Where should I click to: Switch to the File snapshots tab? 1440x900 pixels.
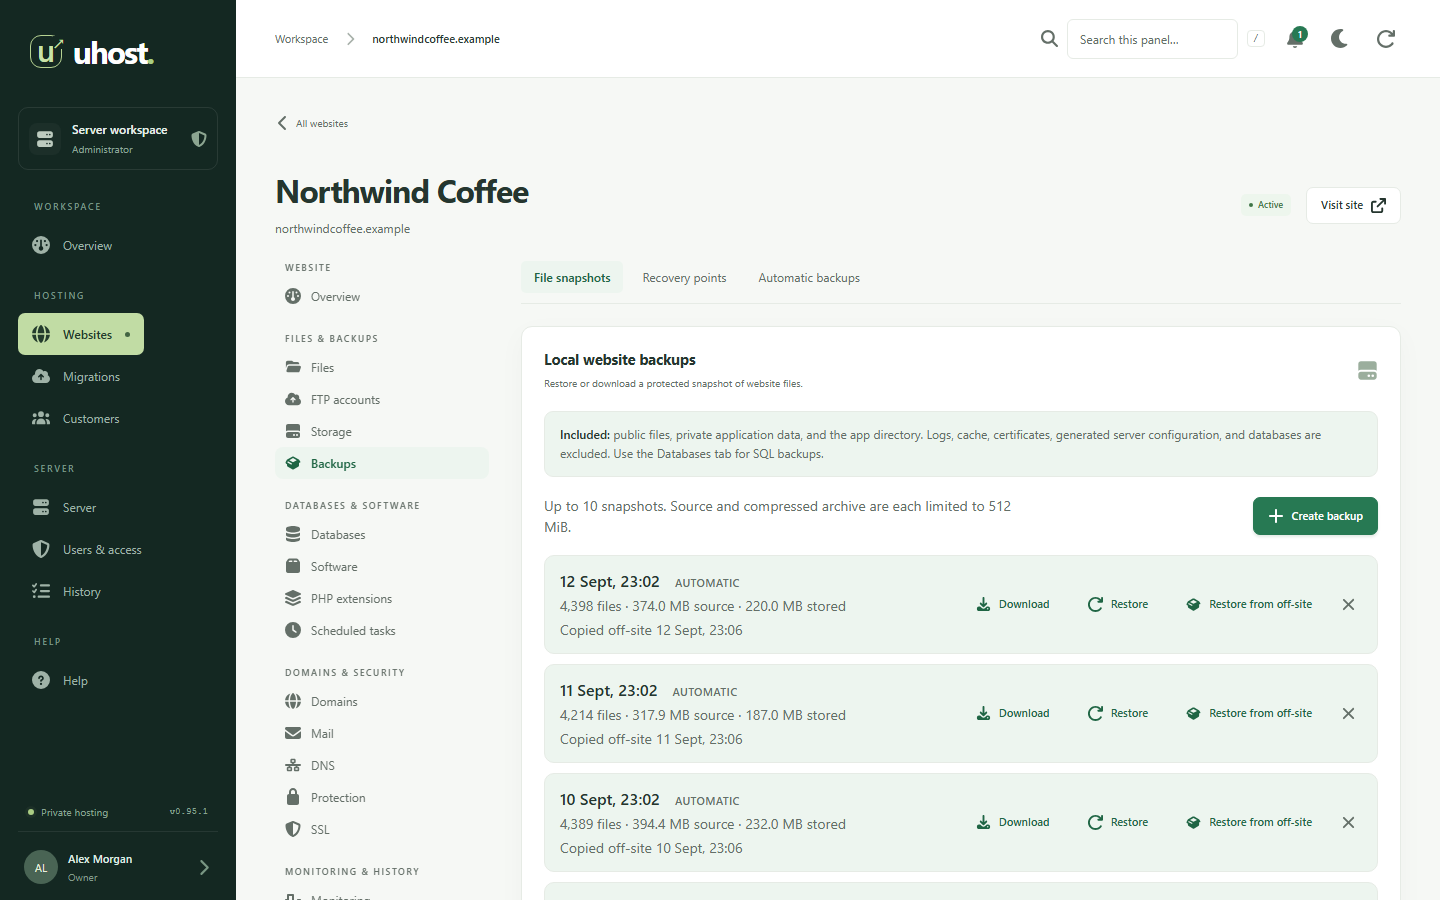click(x=572, y=278)
